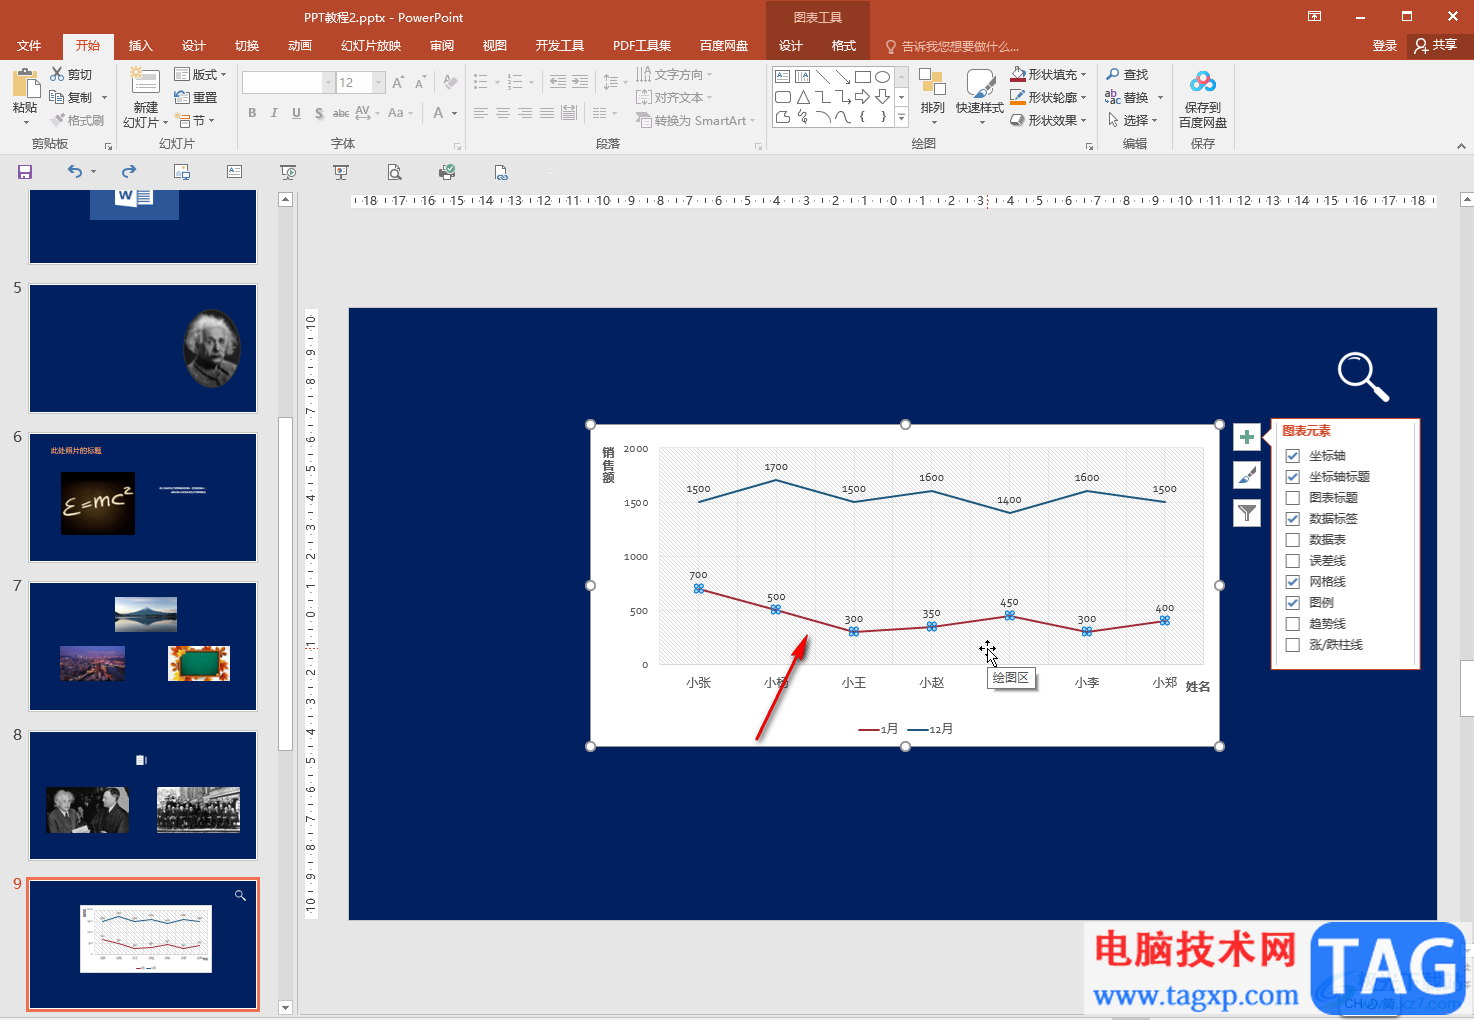Open the 文件 (File) tab

coord(29,46)
